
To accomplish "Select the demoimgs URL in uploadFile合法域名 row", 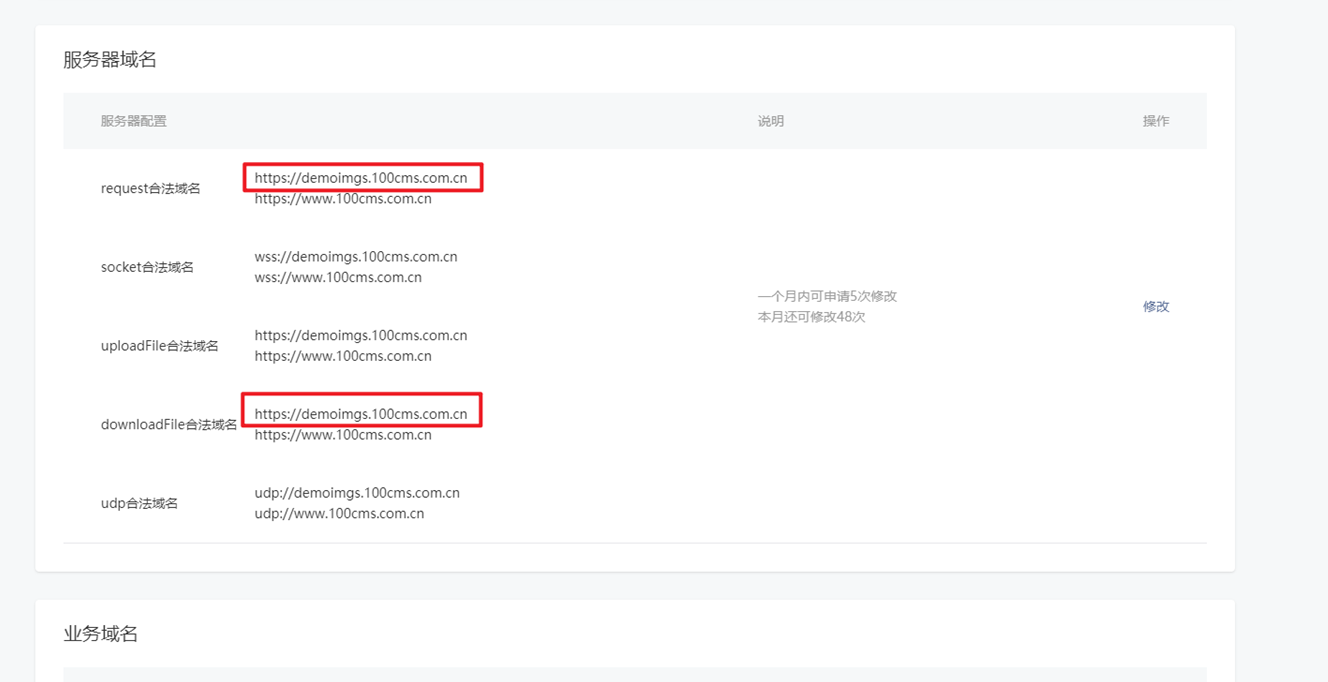I will point(360,335).
